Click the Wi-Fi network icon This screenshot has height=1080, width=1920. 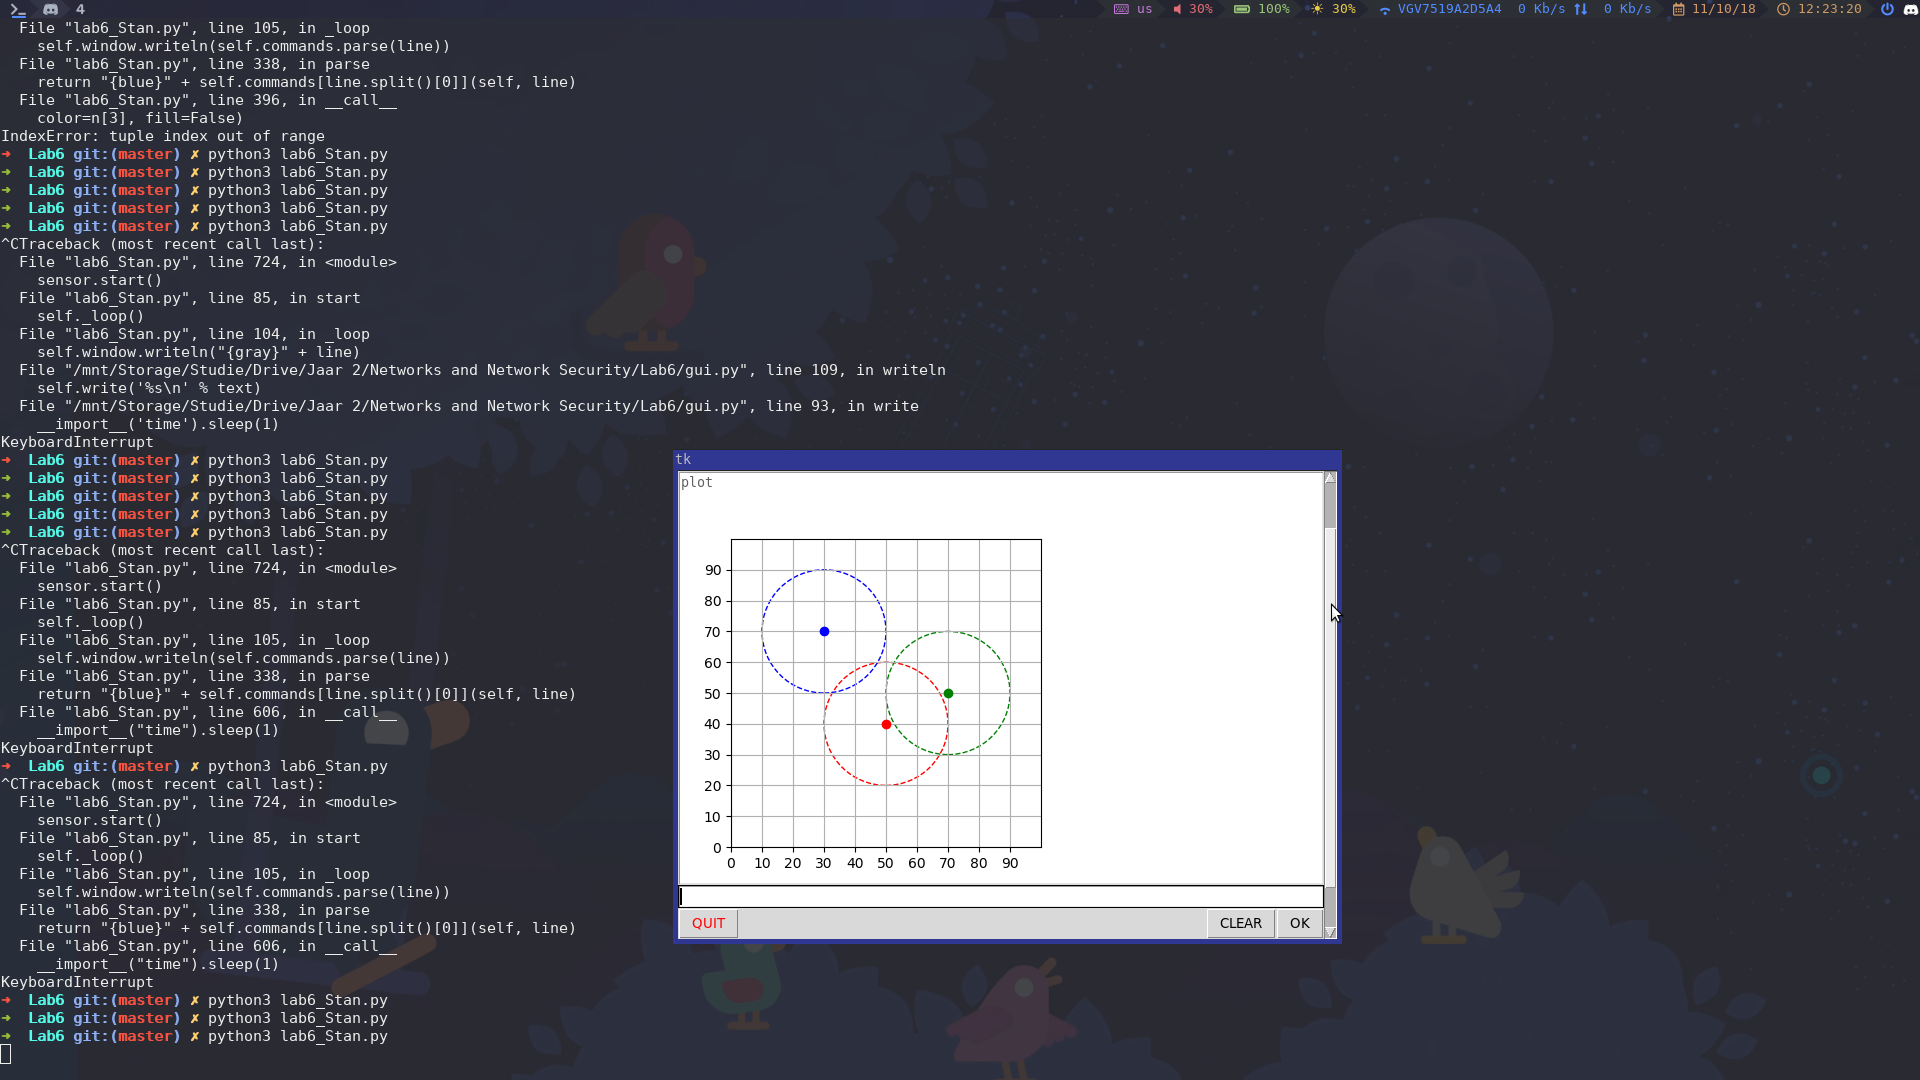coord(1384,10)
